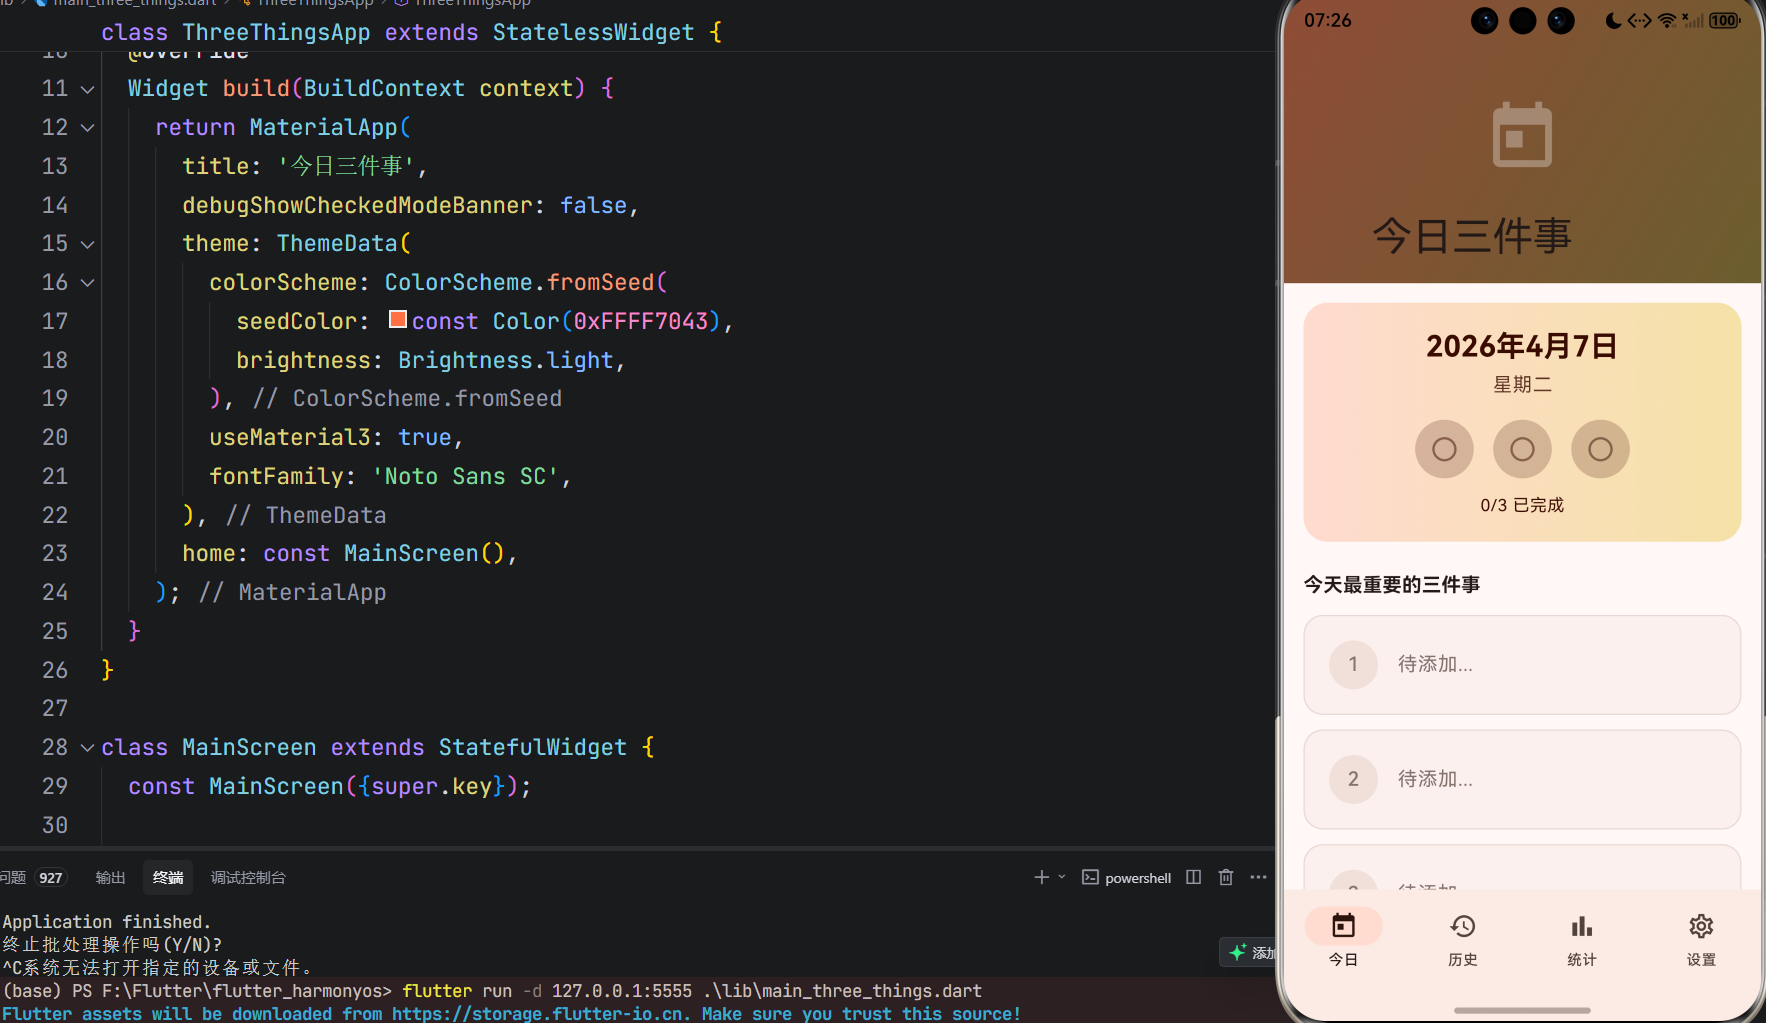This screenshot has width=1766, height=1023.
Task: Collapse the MainScreen class fold on line 28
Action: click(x=87, y=748)
